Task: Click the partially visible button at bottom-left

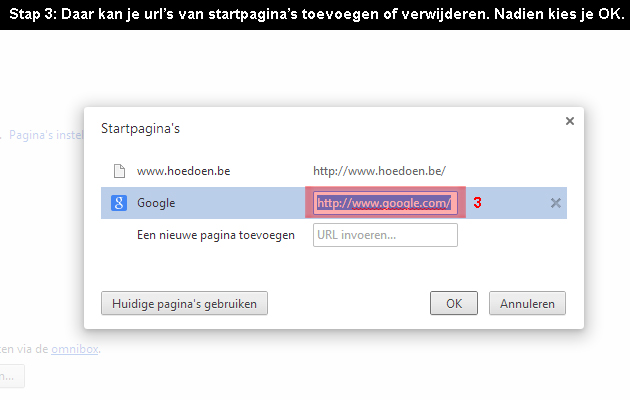Action: [x=12, y=376]
